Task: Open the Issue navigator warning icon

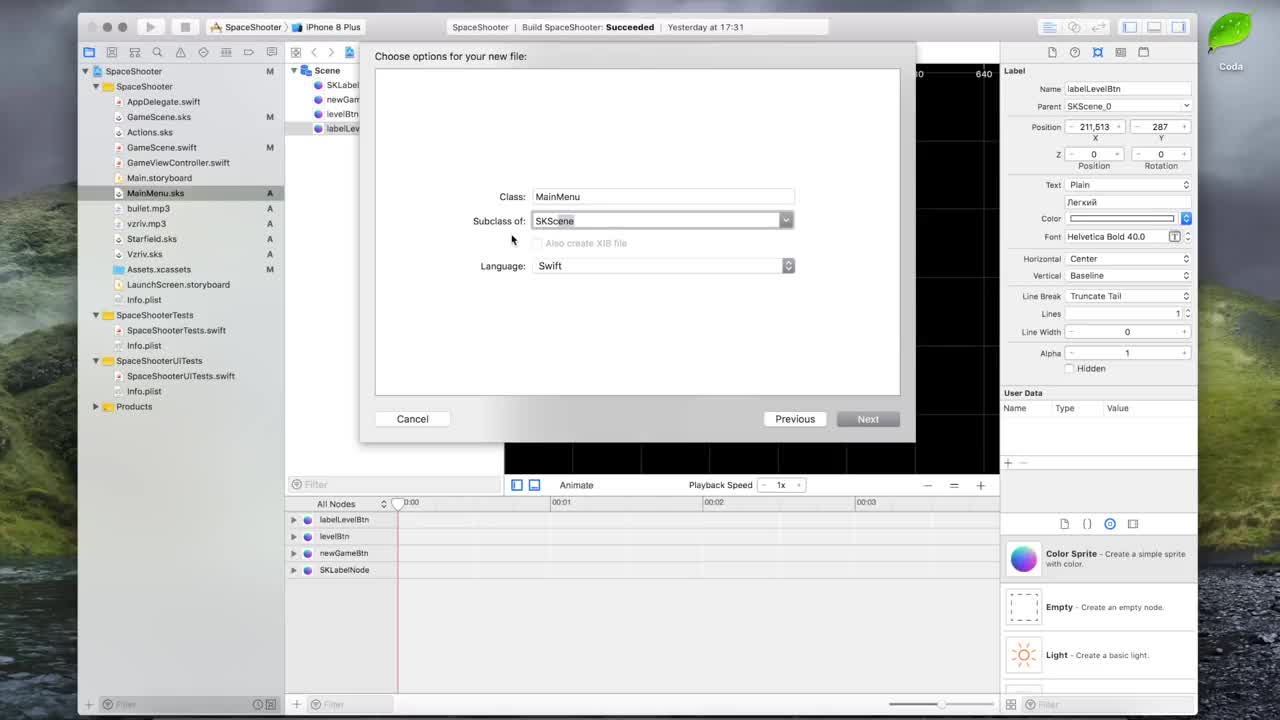Action: (180, 52)
